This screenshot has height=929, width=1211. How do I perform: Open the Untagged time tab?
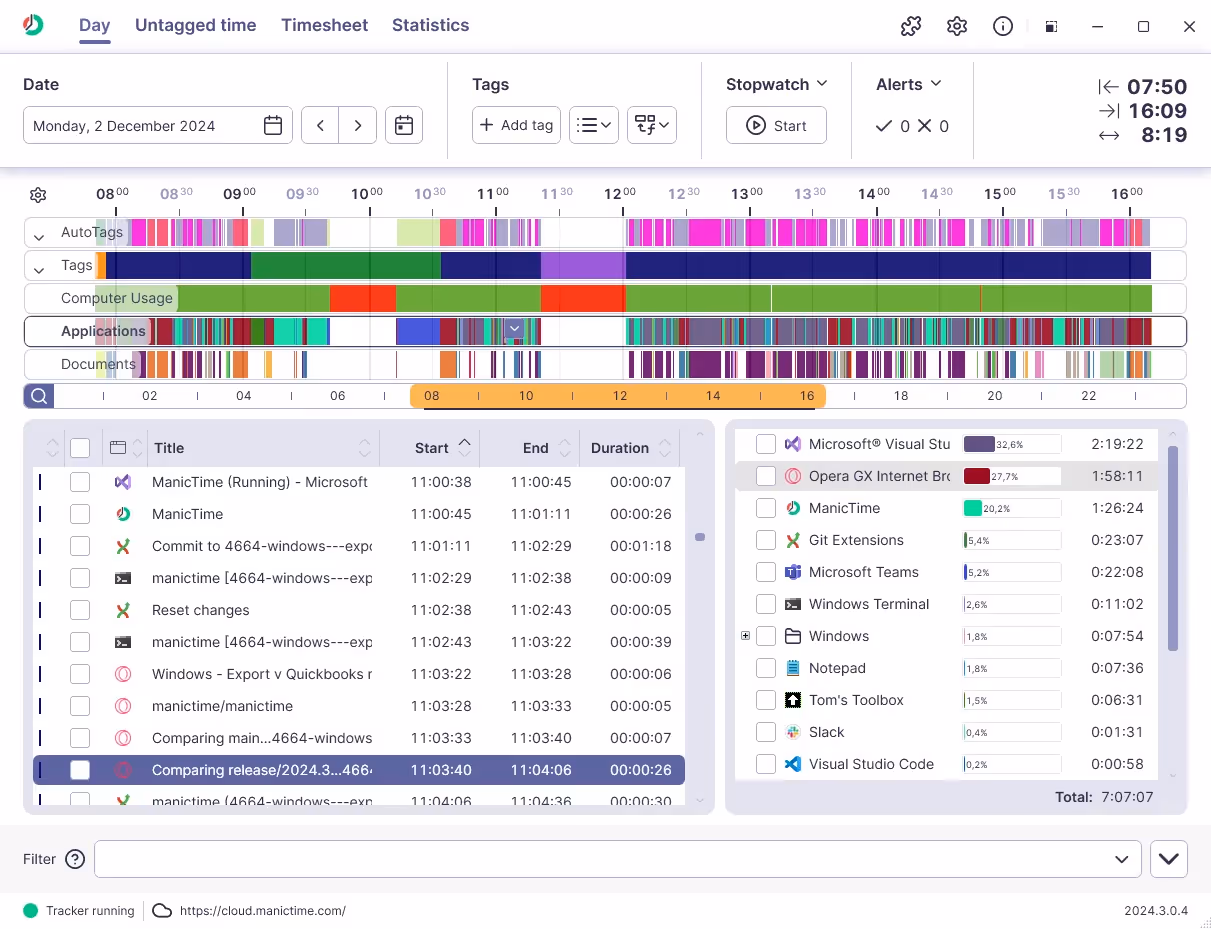tap(196, 25)
